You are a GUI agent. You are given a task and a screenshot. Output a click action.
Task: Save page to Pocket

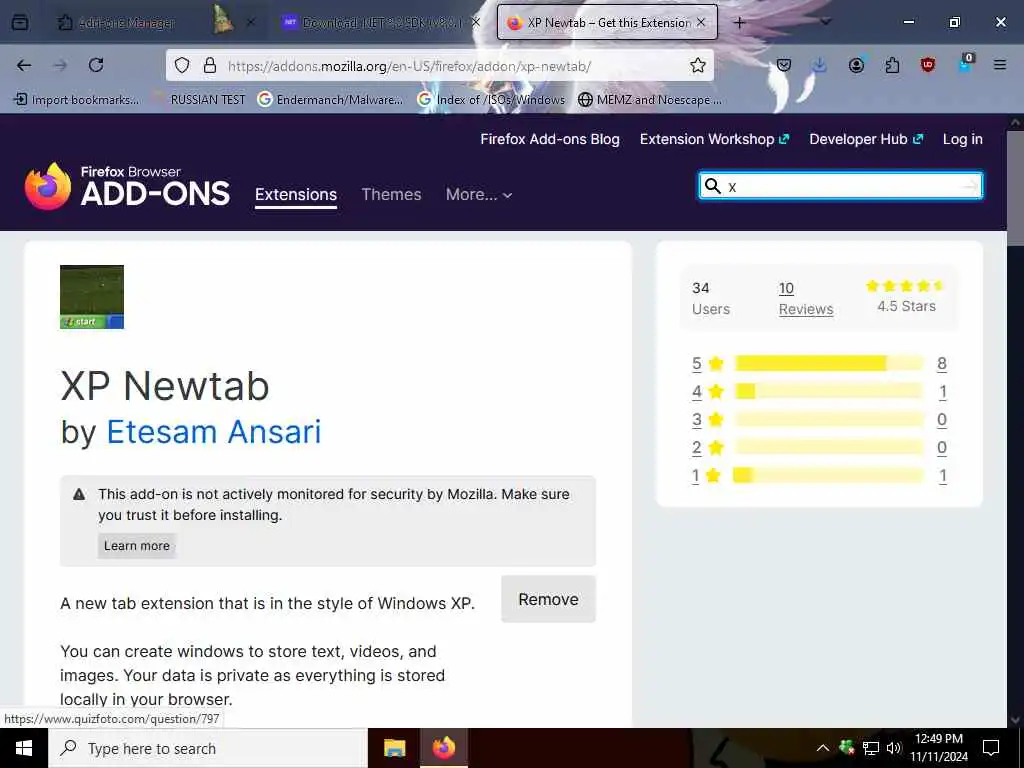(784, 65)
